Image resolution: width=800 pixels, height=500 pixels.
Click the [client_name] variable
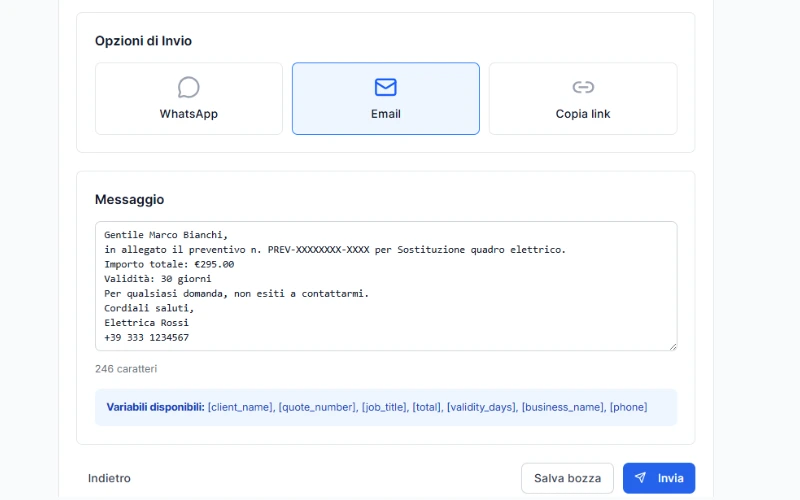point(240,407)
